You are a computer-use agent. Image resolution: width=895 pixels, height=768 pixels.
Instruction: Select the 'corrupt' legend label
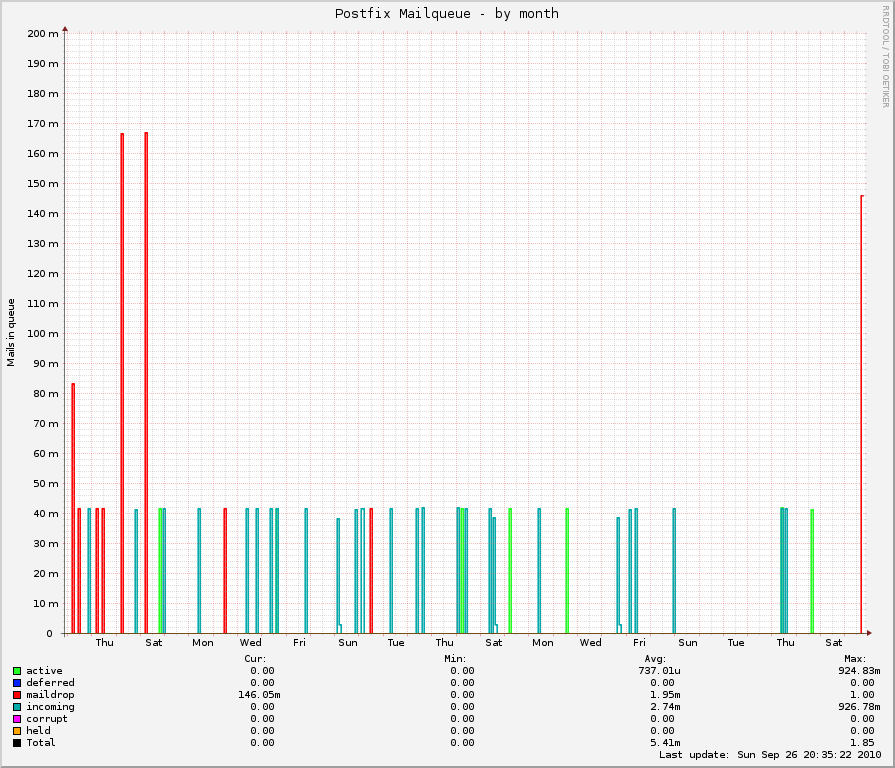[x=47, y=719]
